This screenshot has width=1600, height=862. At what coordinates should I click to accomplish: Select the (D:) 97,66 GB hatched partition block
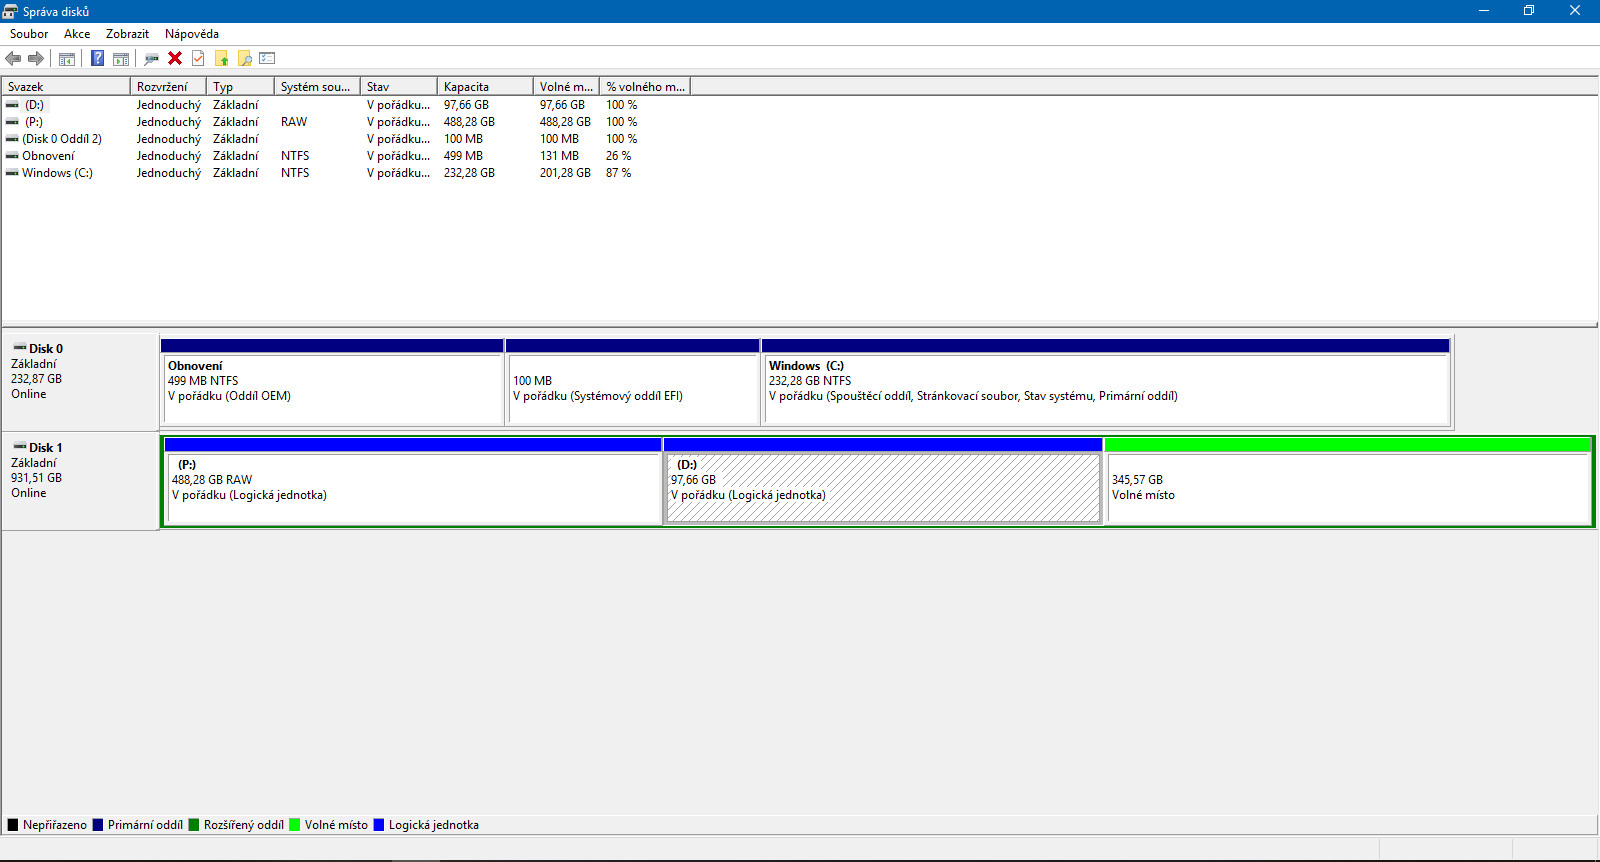pos(883,481)
